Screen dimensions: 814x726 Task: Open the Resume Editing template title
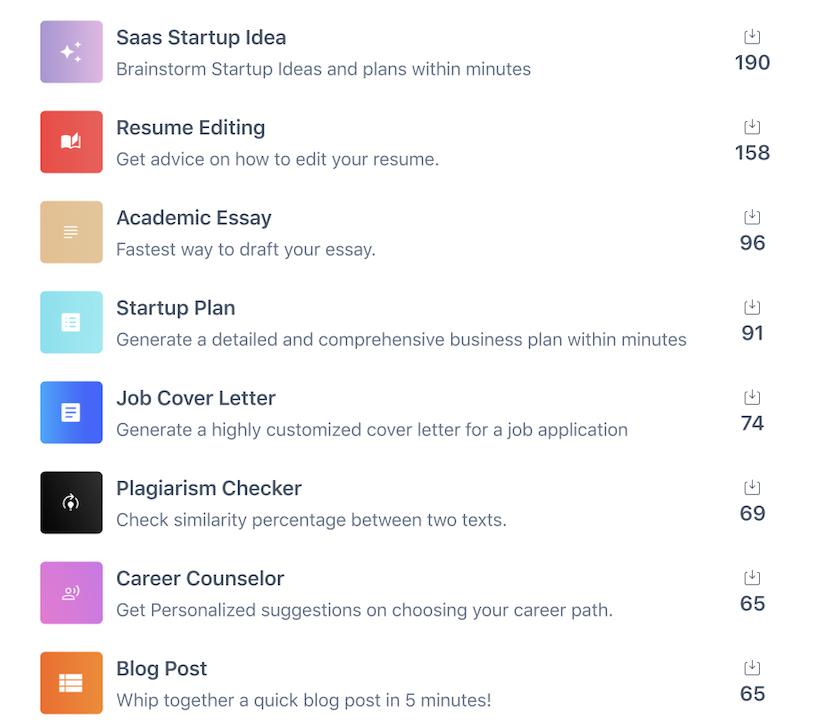pyautogui.click(x=190, y=128)
